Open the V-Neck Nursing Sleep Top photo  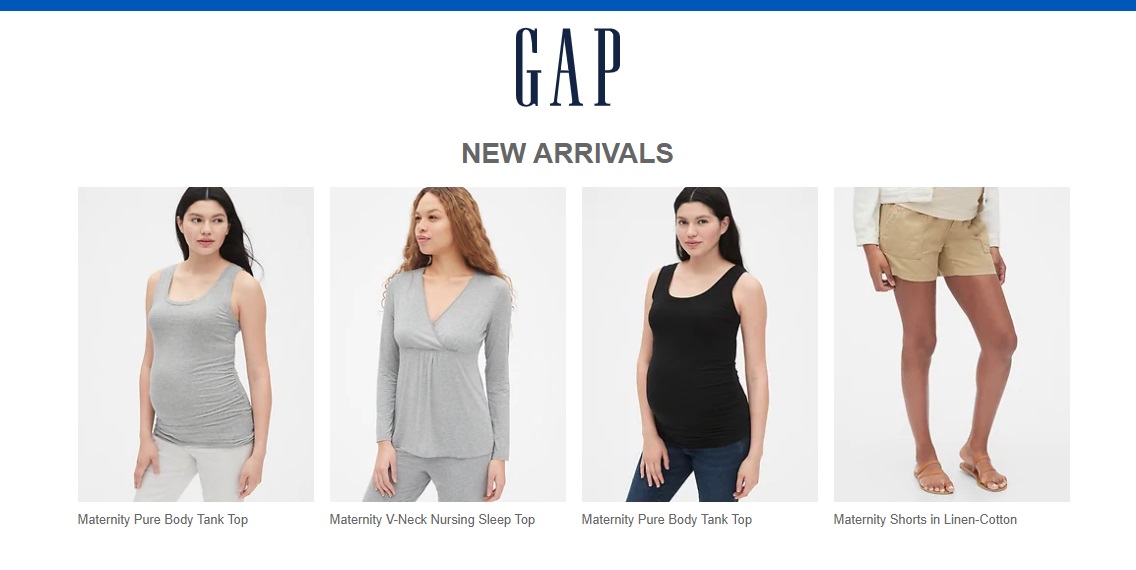click(x=448, y=344)
